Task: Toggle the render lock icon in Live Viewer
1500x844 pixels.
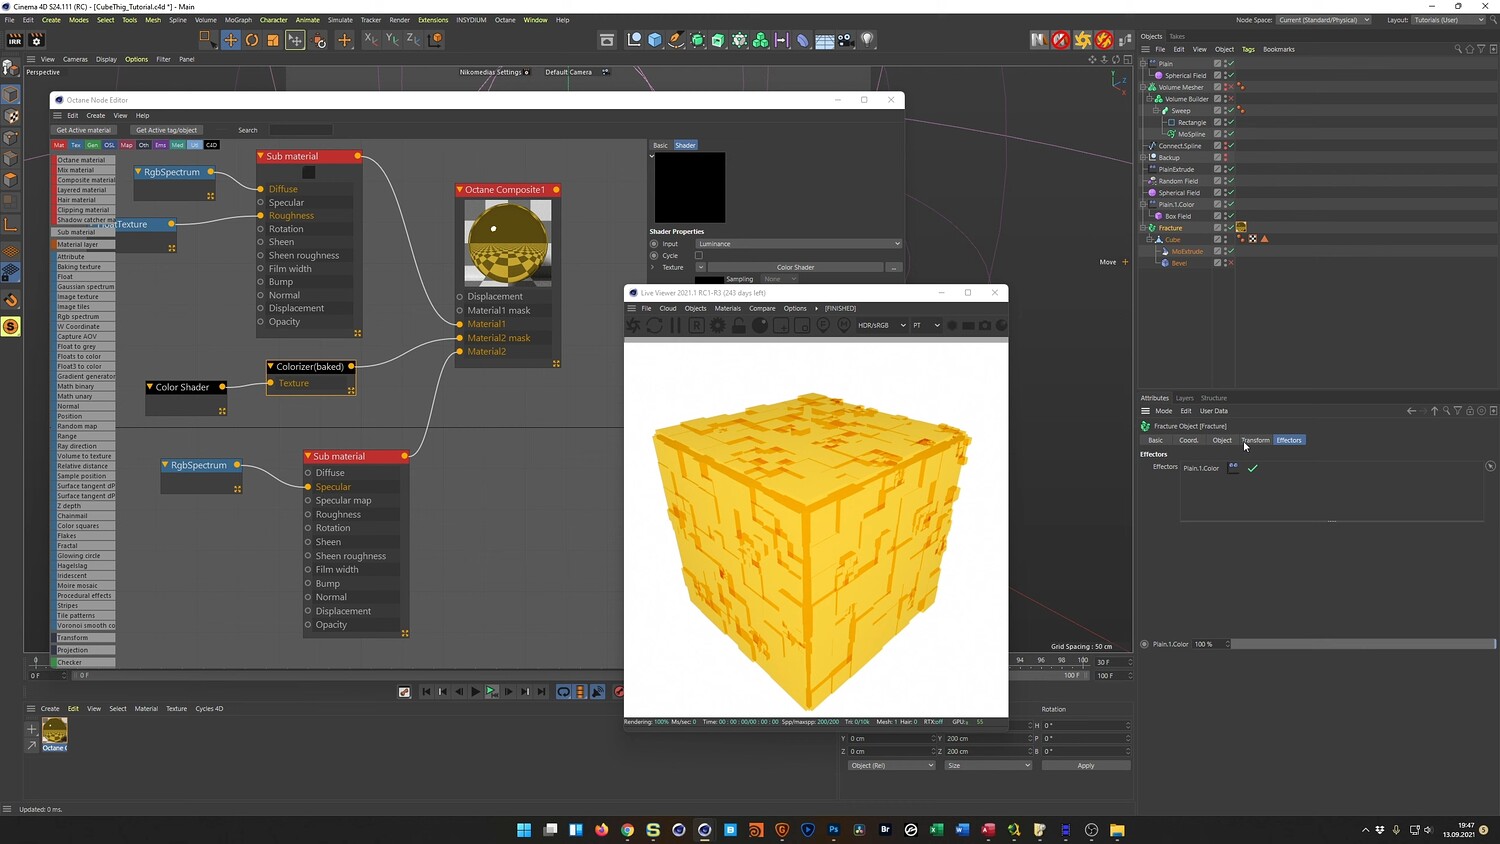Action: [739, 325]
